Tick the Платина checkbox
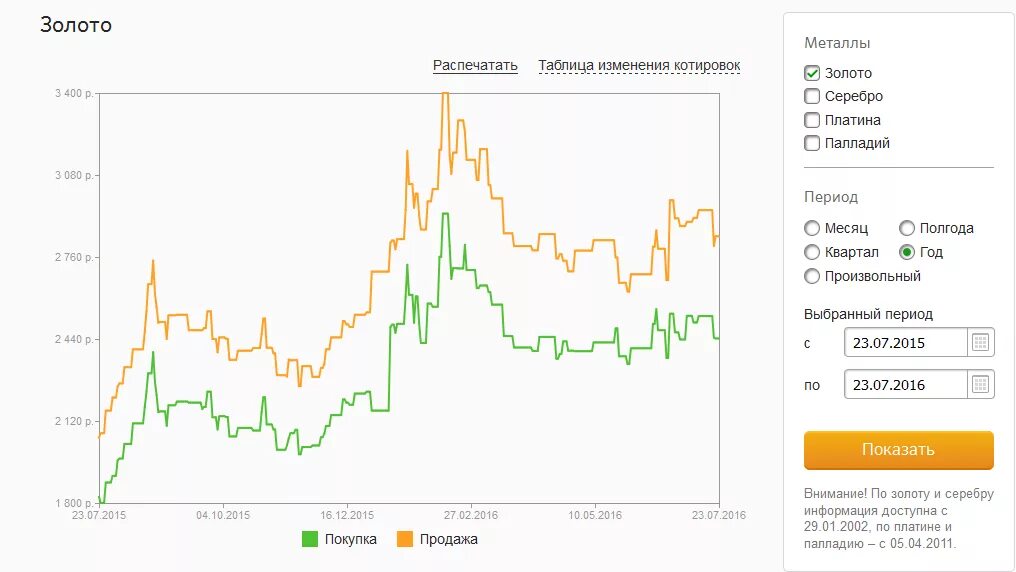This screenshot has width=1016, height=572. pos(812,120)
